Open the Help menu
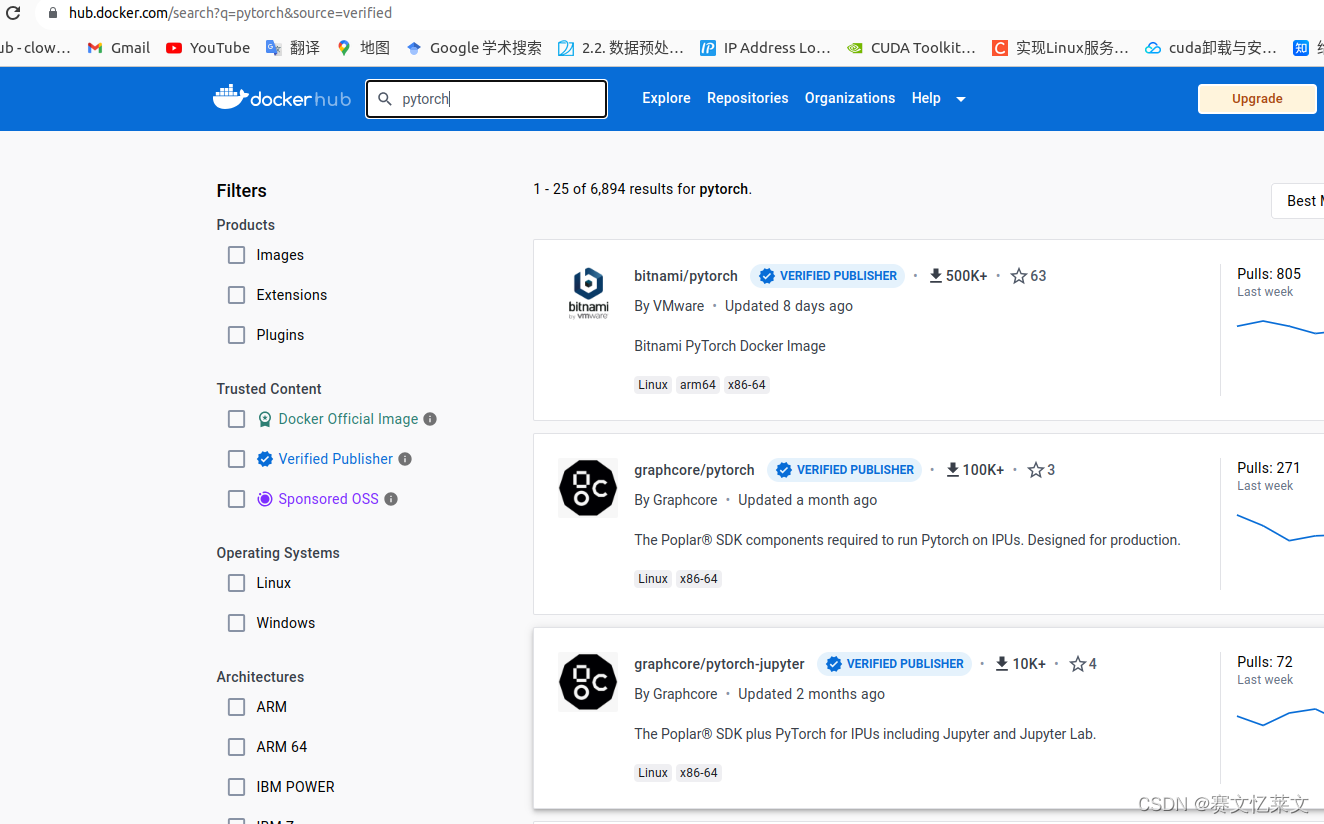Image resolution: width=1324 pixels, height=824 pixels. (926, 98)
